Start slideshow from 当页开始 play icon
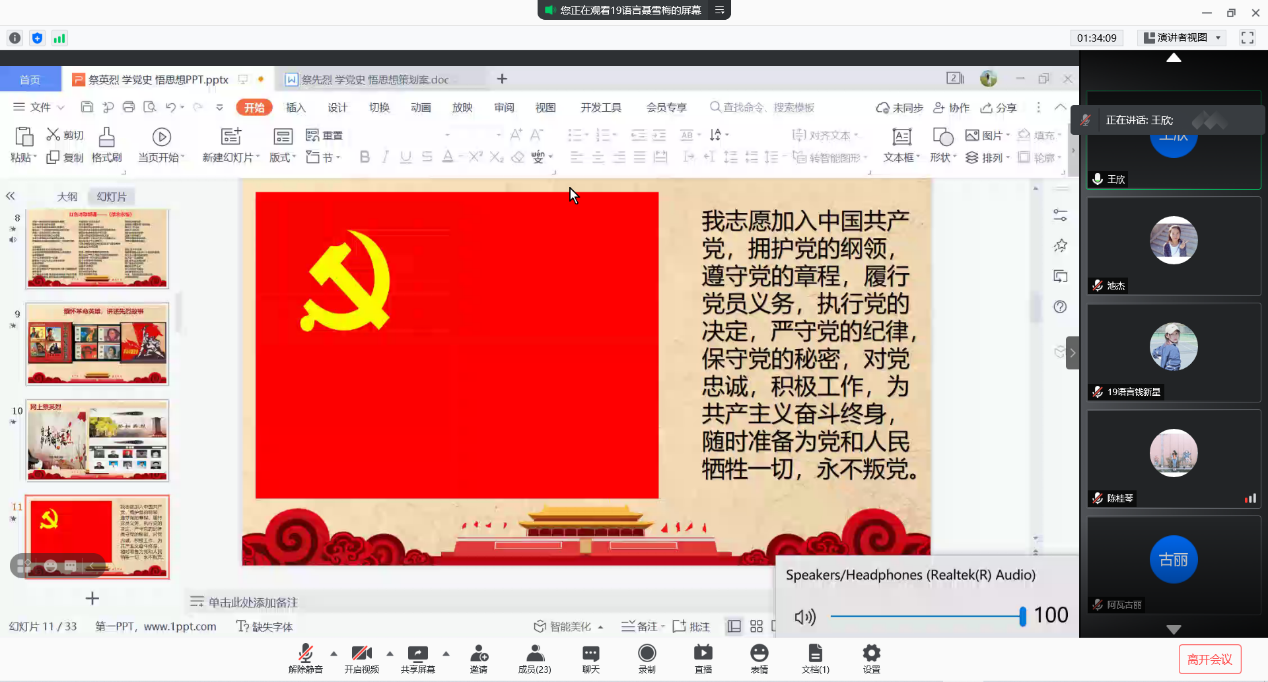The image size is (1268, 682). coord(161,137)
